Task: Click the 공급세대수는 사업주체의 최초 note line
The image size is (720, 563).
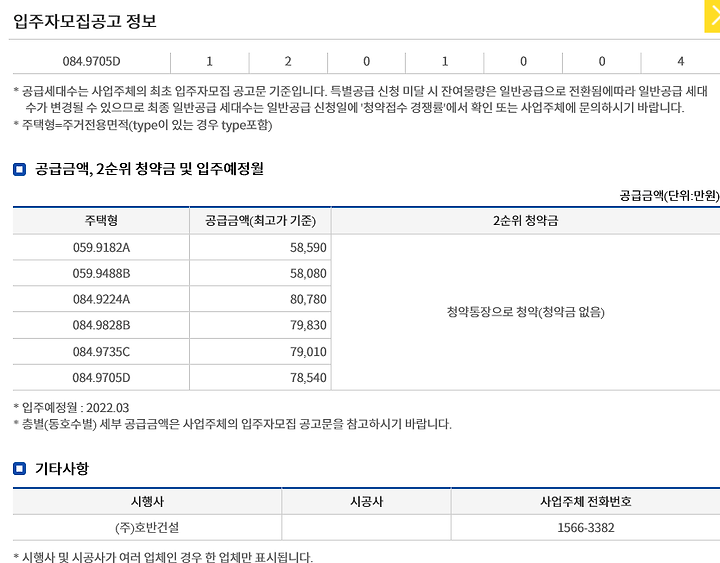Action: (360, 99)
